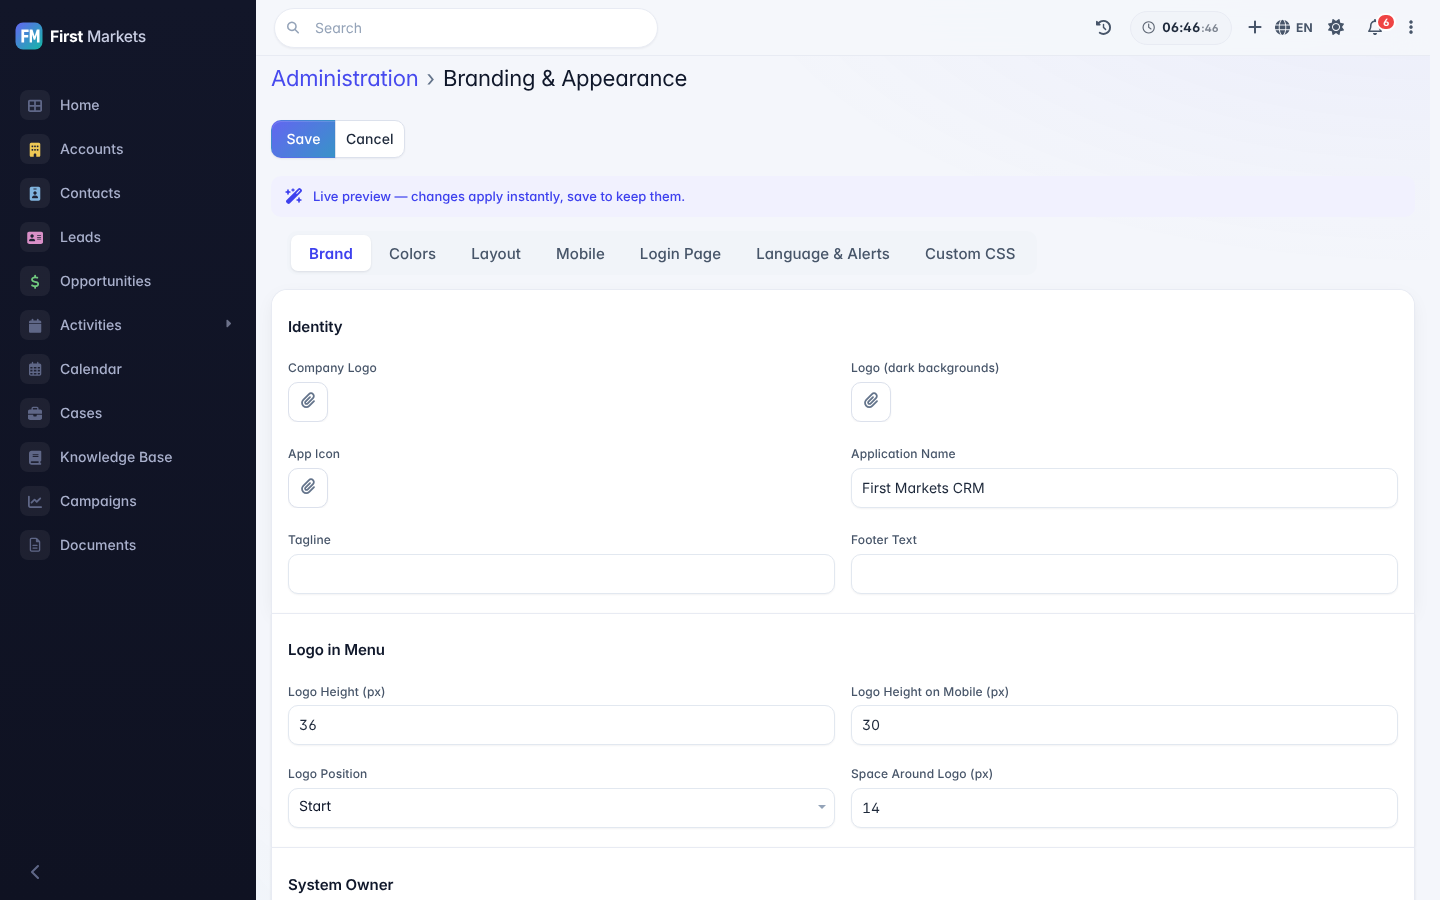Open Campaigns in the sidebar
The image size is (1440, 900).
[x=128, y=501]
